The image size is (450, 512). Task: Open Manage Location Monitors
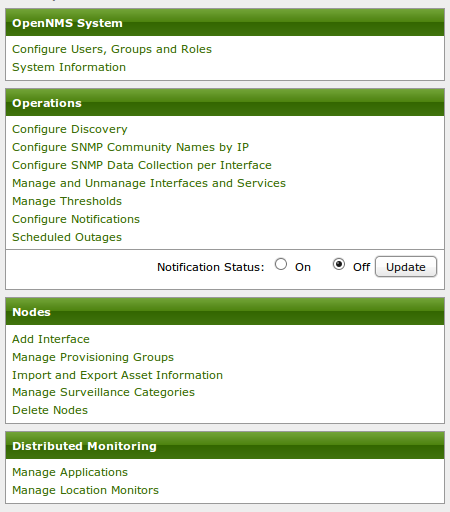pyautogui.click(x=85, y=490)
